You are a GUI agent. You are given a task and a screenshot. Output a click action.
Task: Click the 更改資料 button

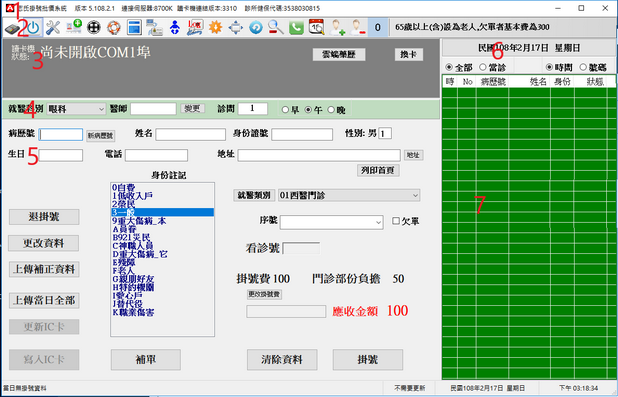point(43,243)
